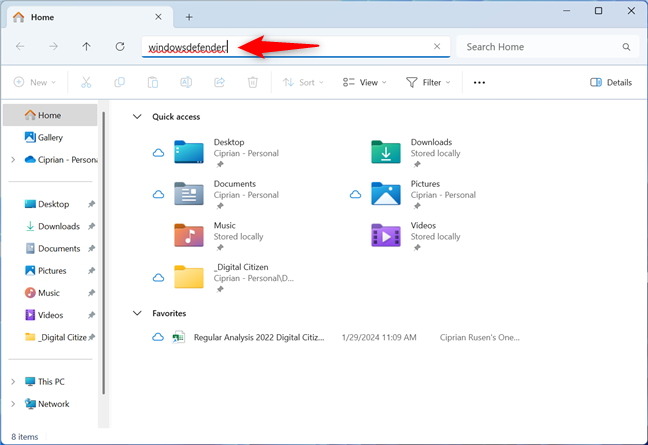This screenshot has height=445, width=648.
Task: Open Regular Analysis 2022 Digital Citizen file
Action: [258, 338]
